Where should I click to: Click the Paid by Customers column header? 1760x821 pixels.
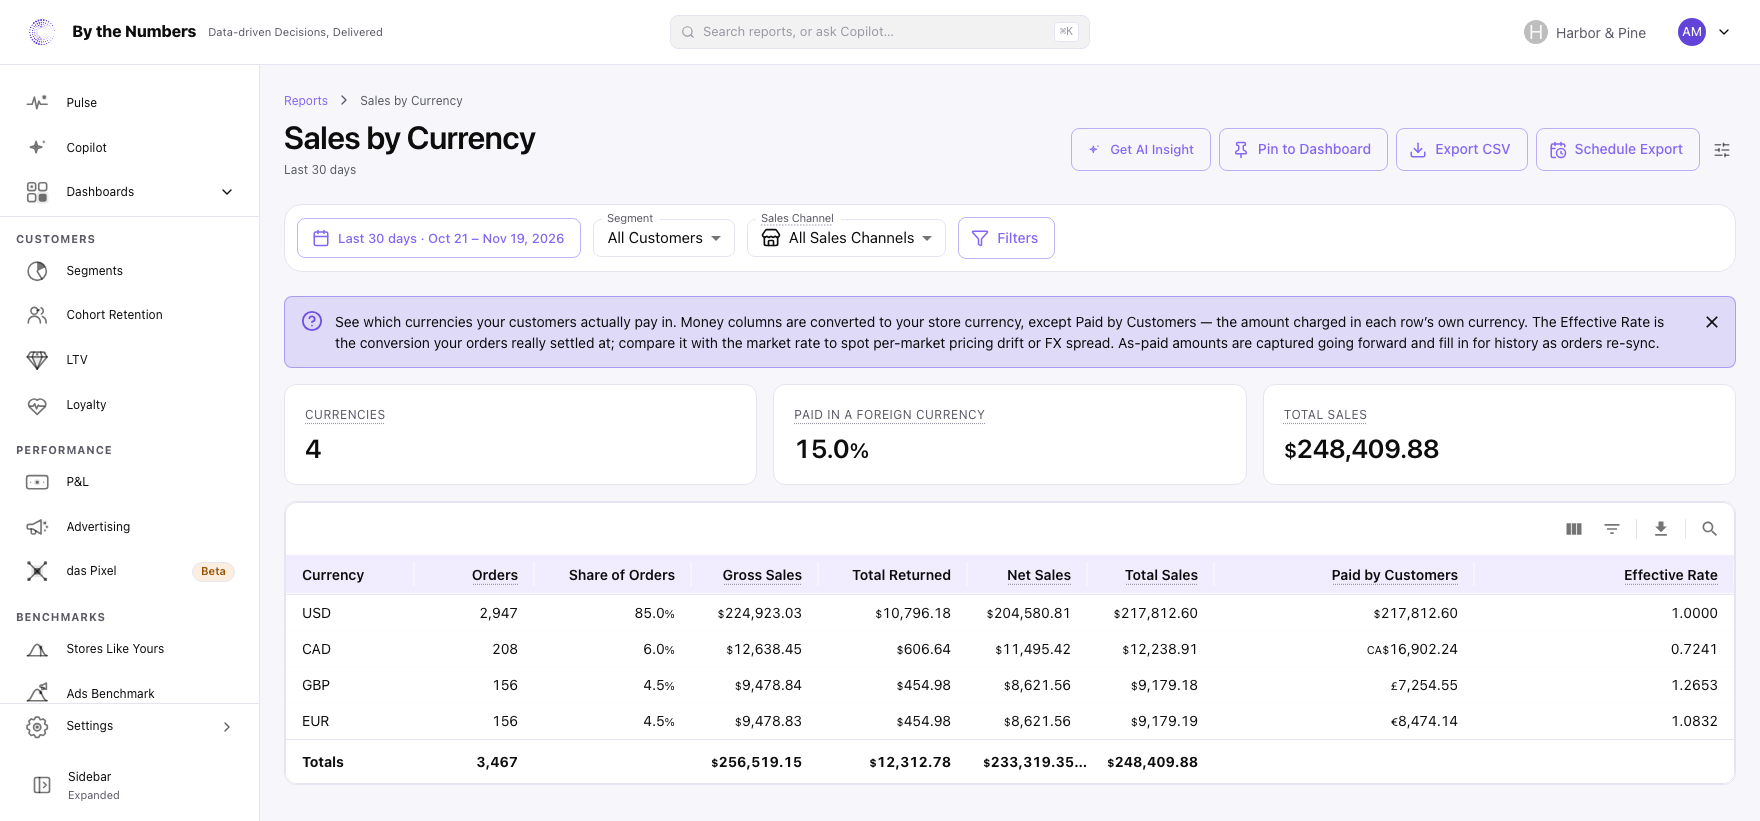point(1395,575)
